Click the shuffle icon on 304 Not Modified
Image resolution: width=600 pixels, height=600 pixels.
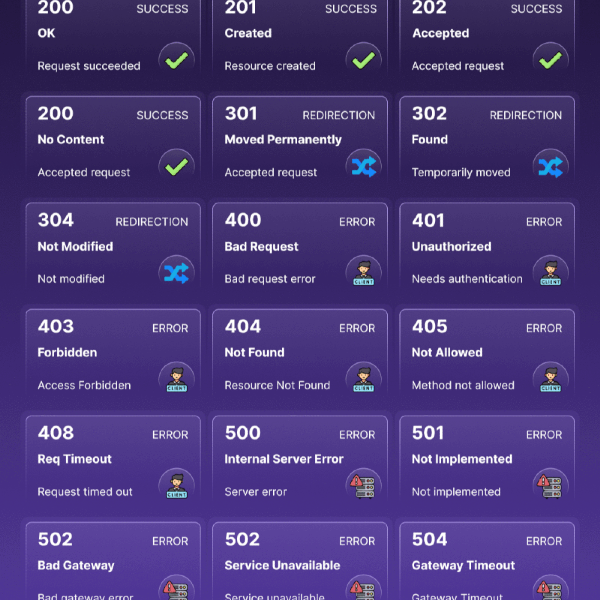point(176,273)
